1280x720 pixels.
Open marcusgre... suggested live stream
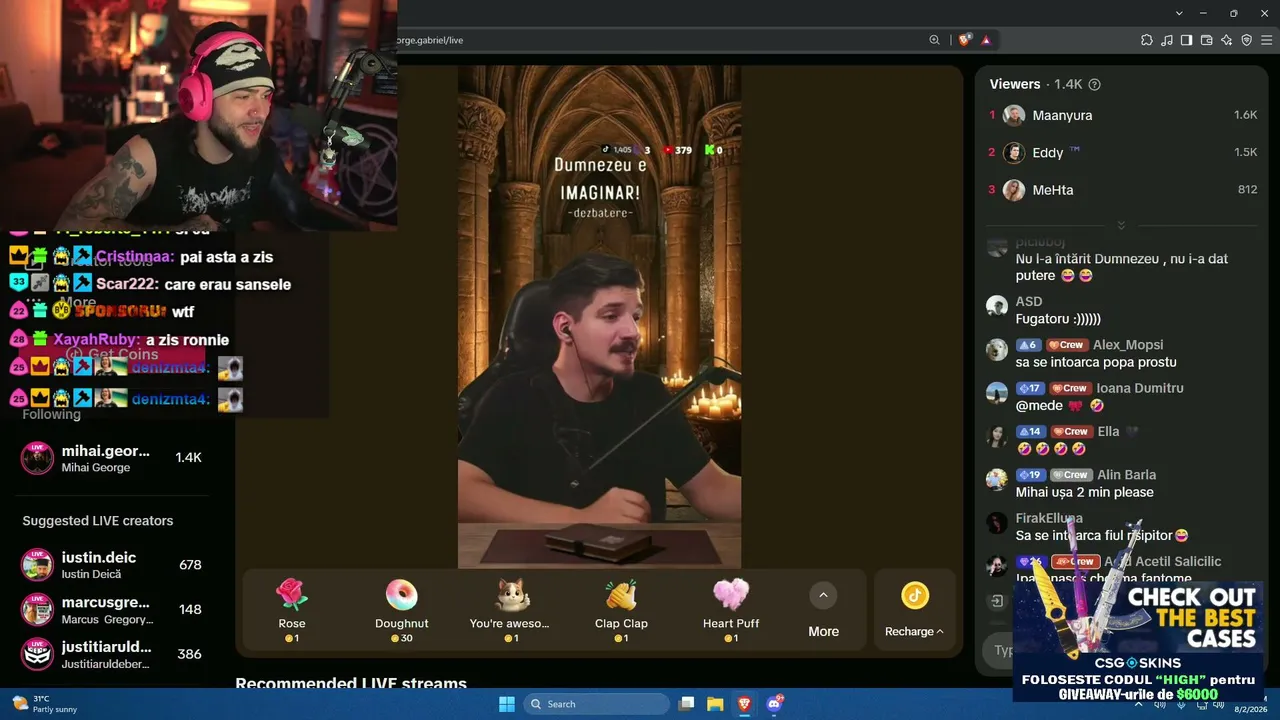pyautogui.click(x=112, y=609)
